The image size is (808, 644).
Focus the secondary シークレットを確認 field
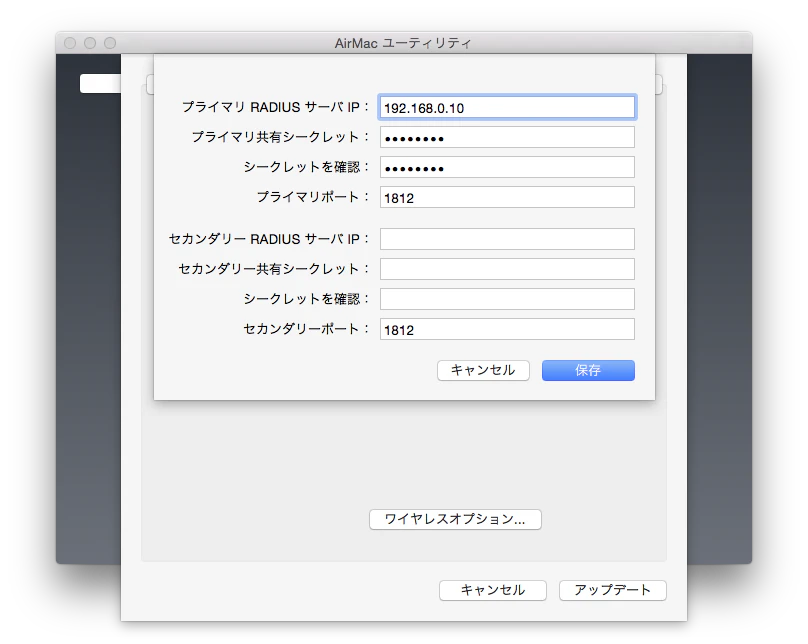[507, 299]
